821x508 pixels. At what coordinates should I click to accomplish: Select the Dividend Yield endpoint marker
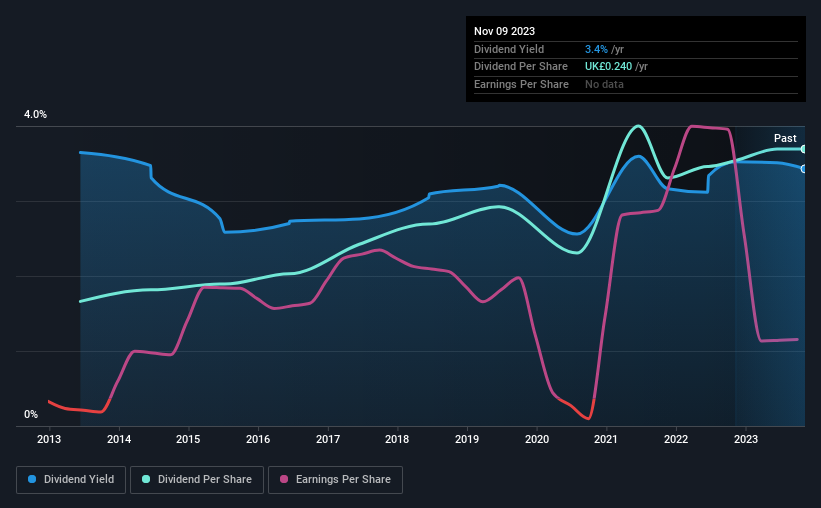(x=803, y=169)
